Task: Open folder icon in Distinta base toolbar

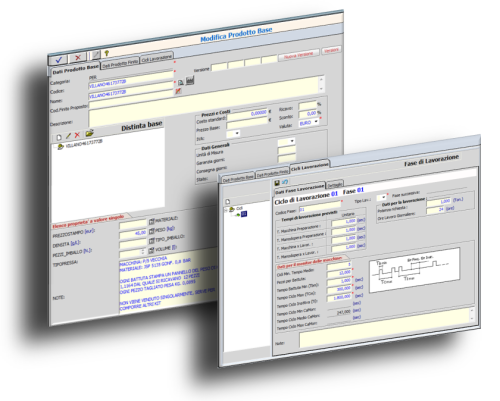Action: tap(89, 133)
